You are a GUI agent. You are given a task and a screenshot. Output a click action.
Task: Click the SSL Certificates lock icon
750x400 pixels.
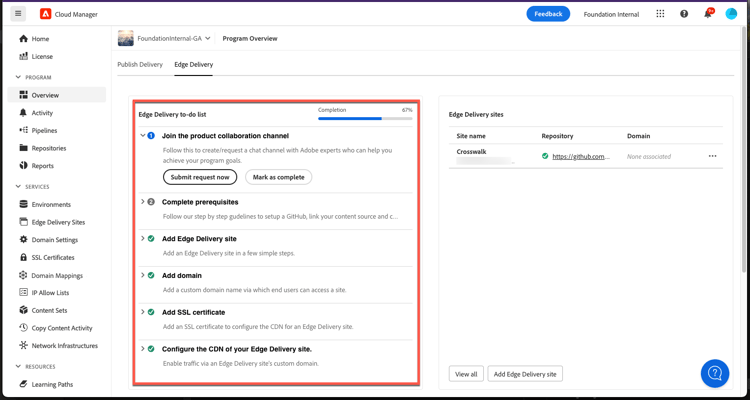(x=23, y=257)
